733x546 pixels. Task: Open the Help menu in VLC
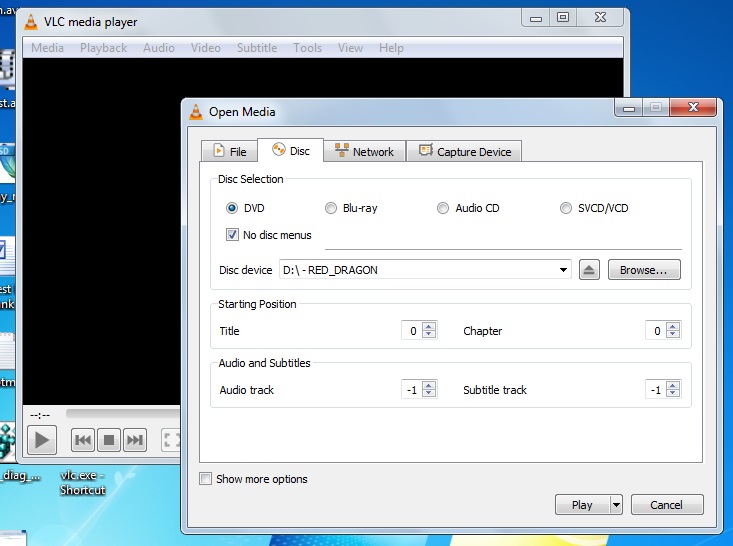pos(391,48)
